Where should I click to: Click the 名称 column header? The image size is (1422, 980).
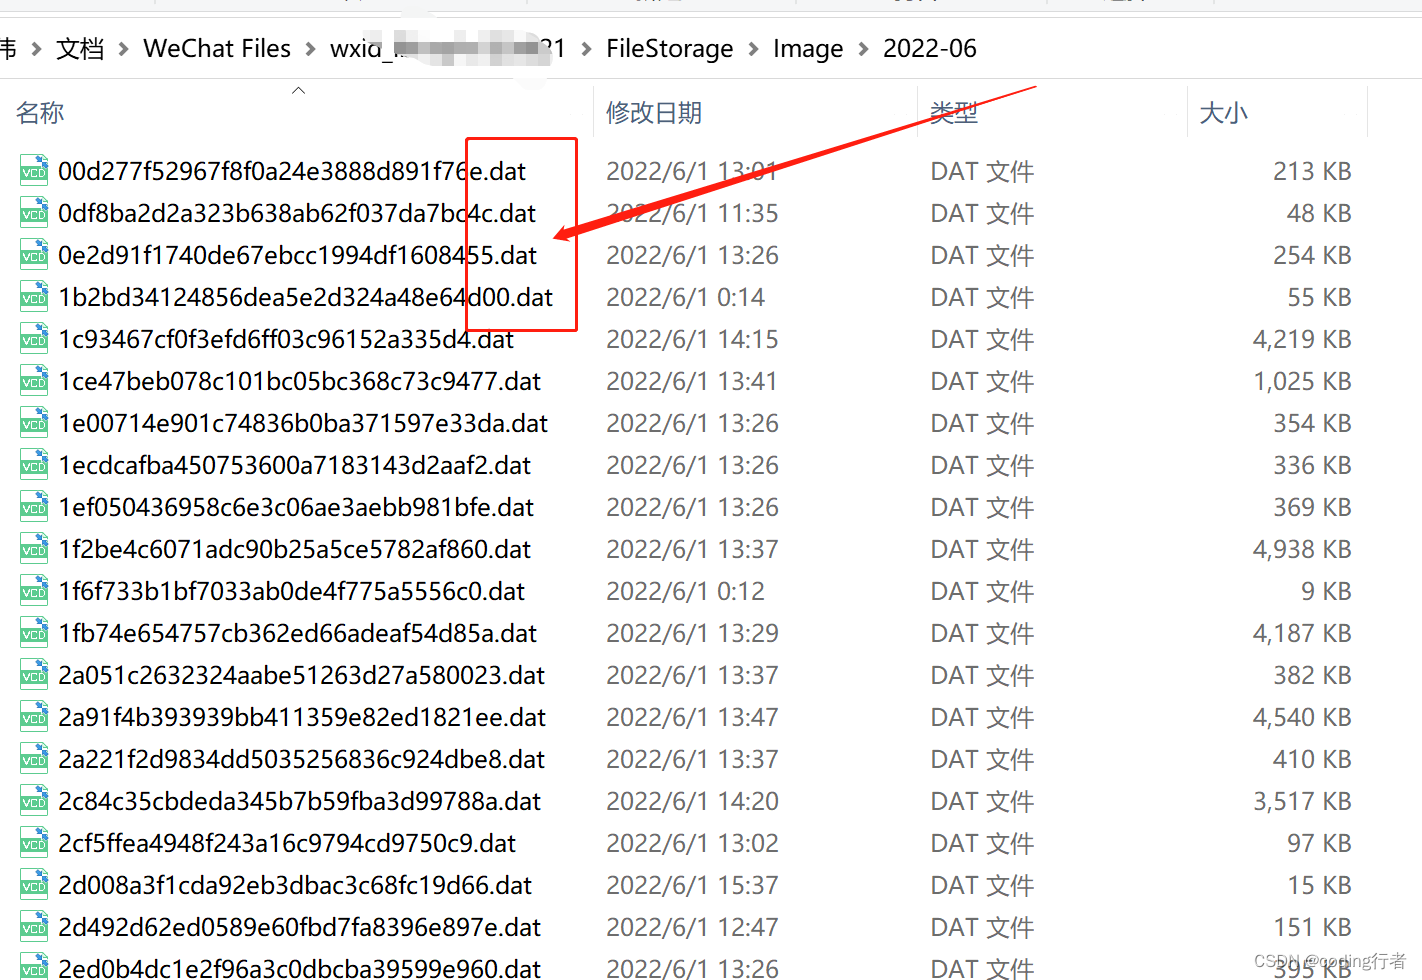pyautogui.click(x=40, y=112)
